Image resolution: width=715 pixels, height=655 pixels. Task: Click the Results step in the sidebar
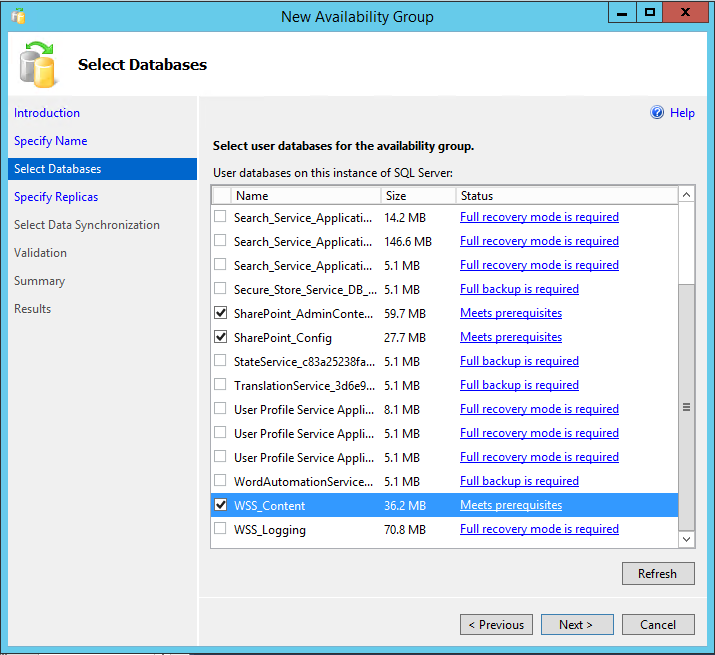click(x=32, y=309)
